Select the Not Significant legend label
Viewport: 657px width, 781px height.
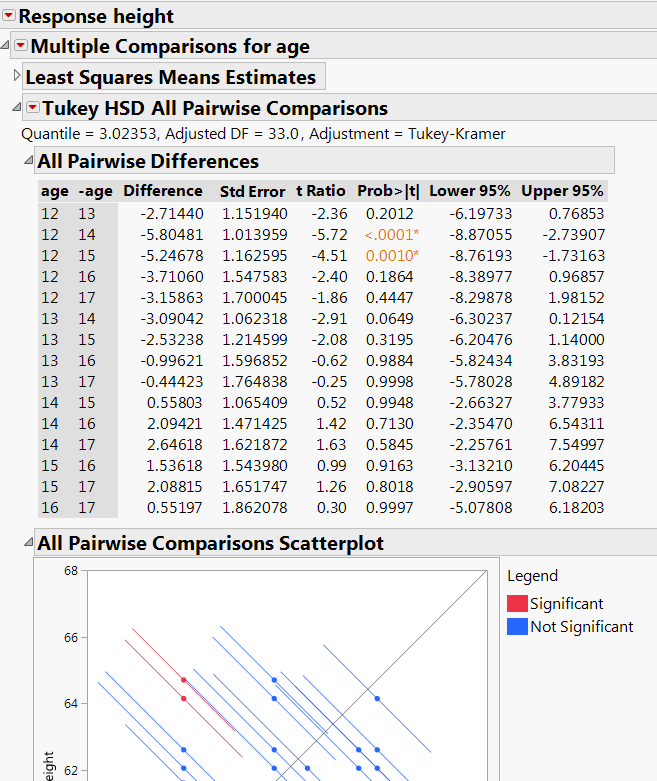point(582,627)
